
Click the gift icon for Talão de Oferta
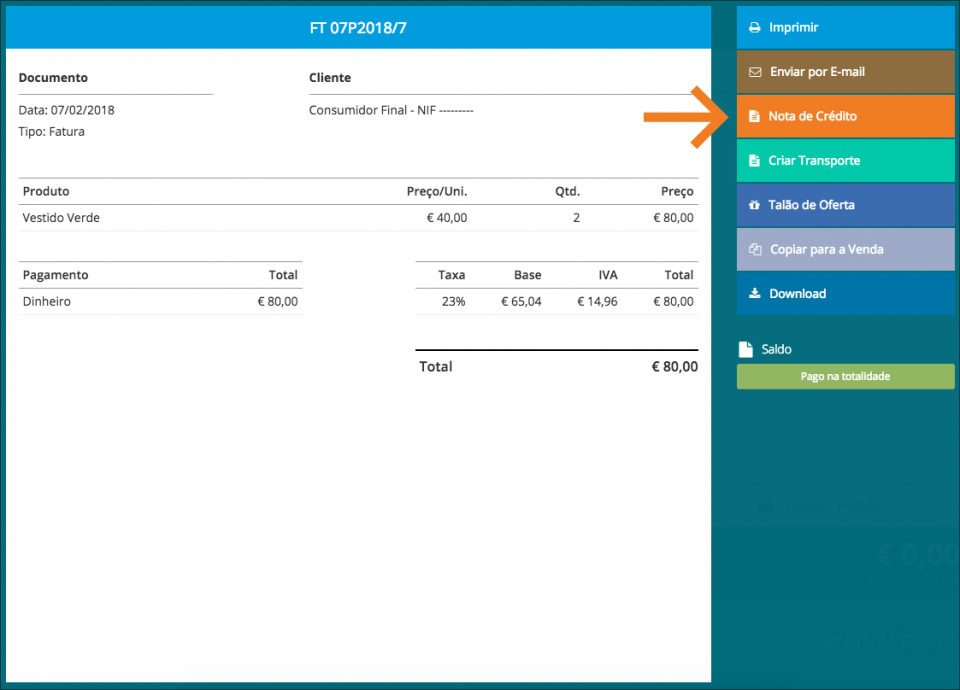click(x=755, y=205)
